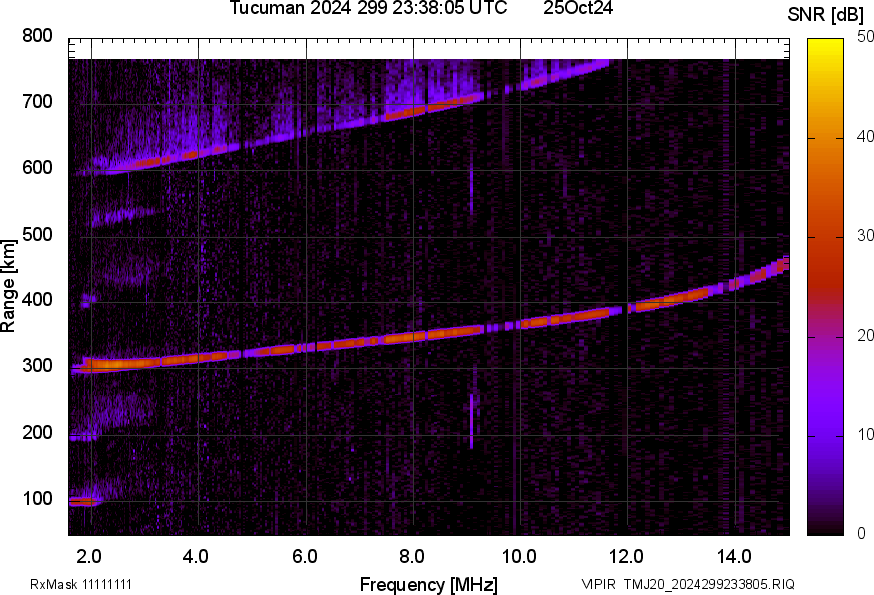Image resolution: width=874 pixels, height=595 pixels.
Task: Click the range tick label '700'
Action: pos(37,102)
